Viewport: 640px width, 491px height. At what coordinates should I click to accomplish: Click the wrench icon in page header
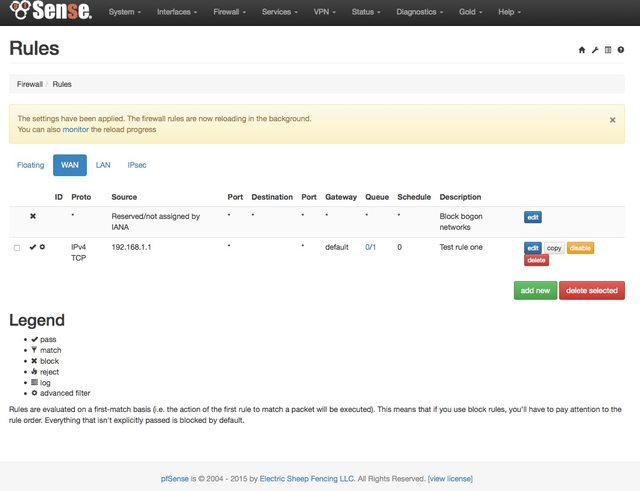tap(595, 49)
